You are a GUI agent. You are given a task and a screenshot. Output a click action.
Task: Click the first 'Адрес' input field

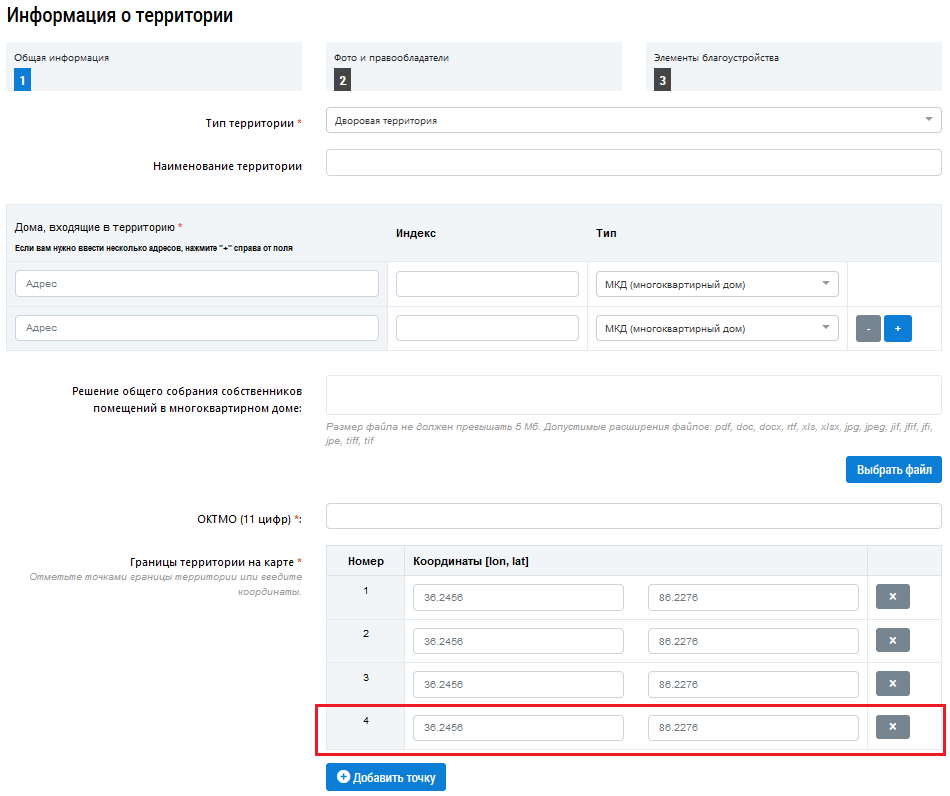[197, 284]
